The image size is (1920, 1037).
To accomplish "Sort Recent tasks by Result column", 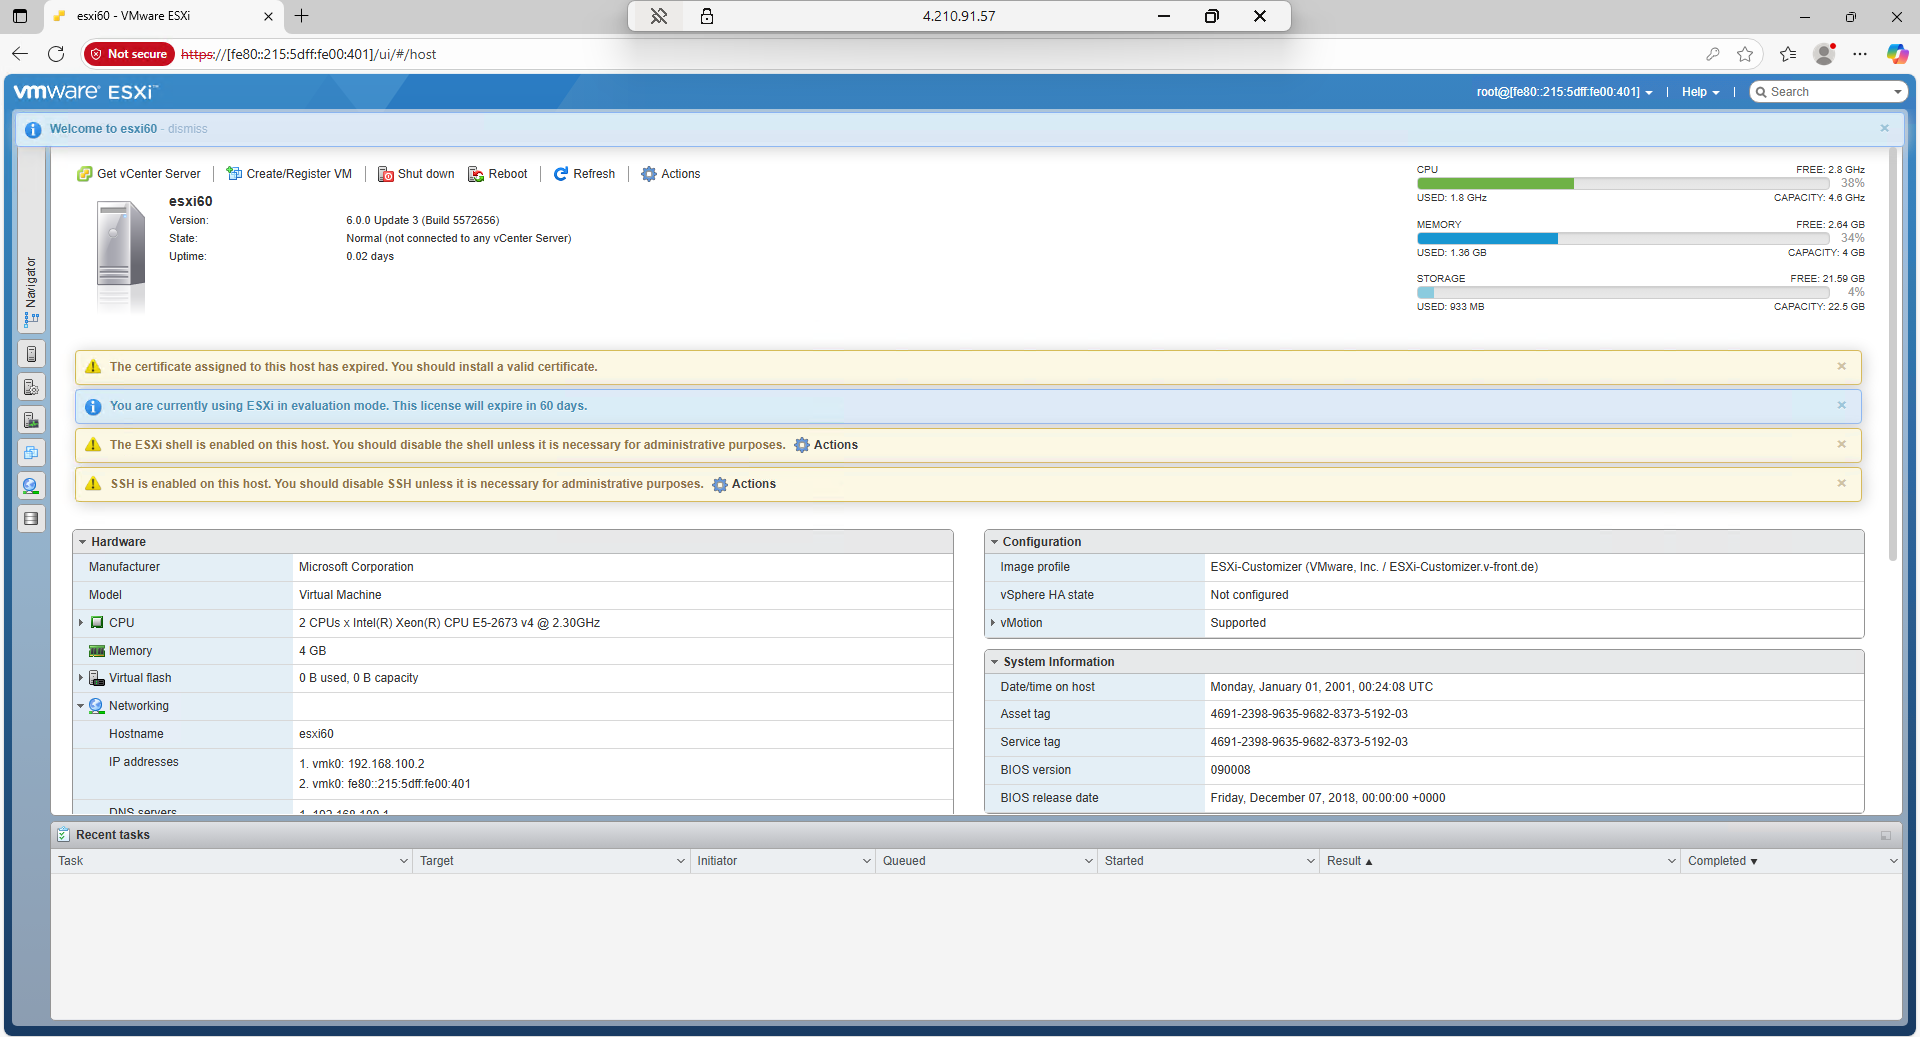I will tap(1349, 861).
